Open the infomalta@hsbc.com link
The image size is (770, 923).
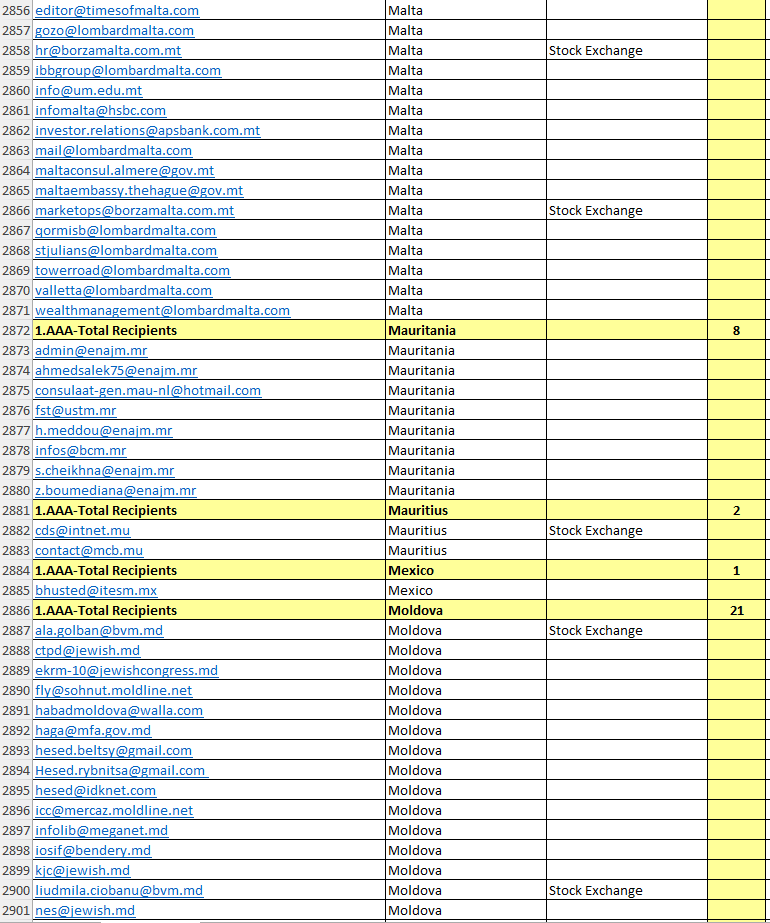point(101,111)
